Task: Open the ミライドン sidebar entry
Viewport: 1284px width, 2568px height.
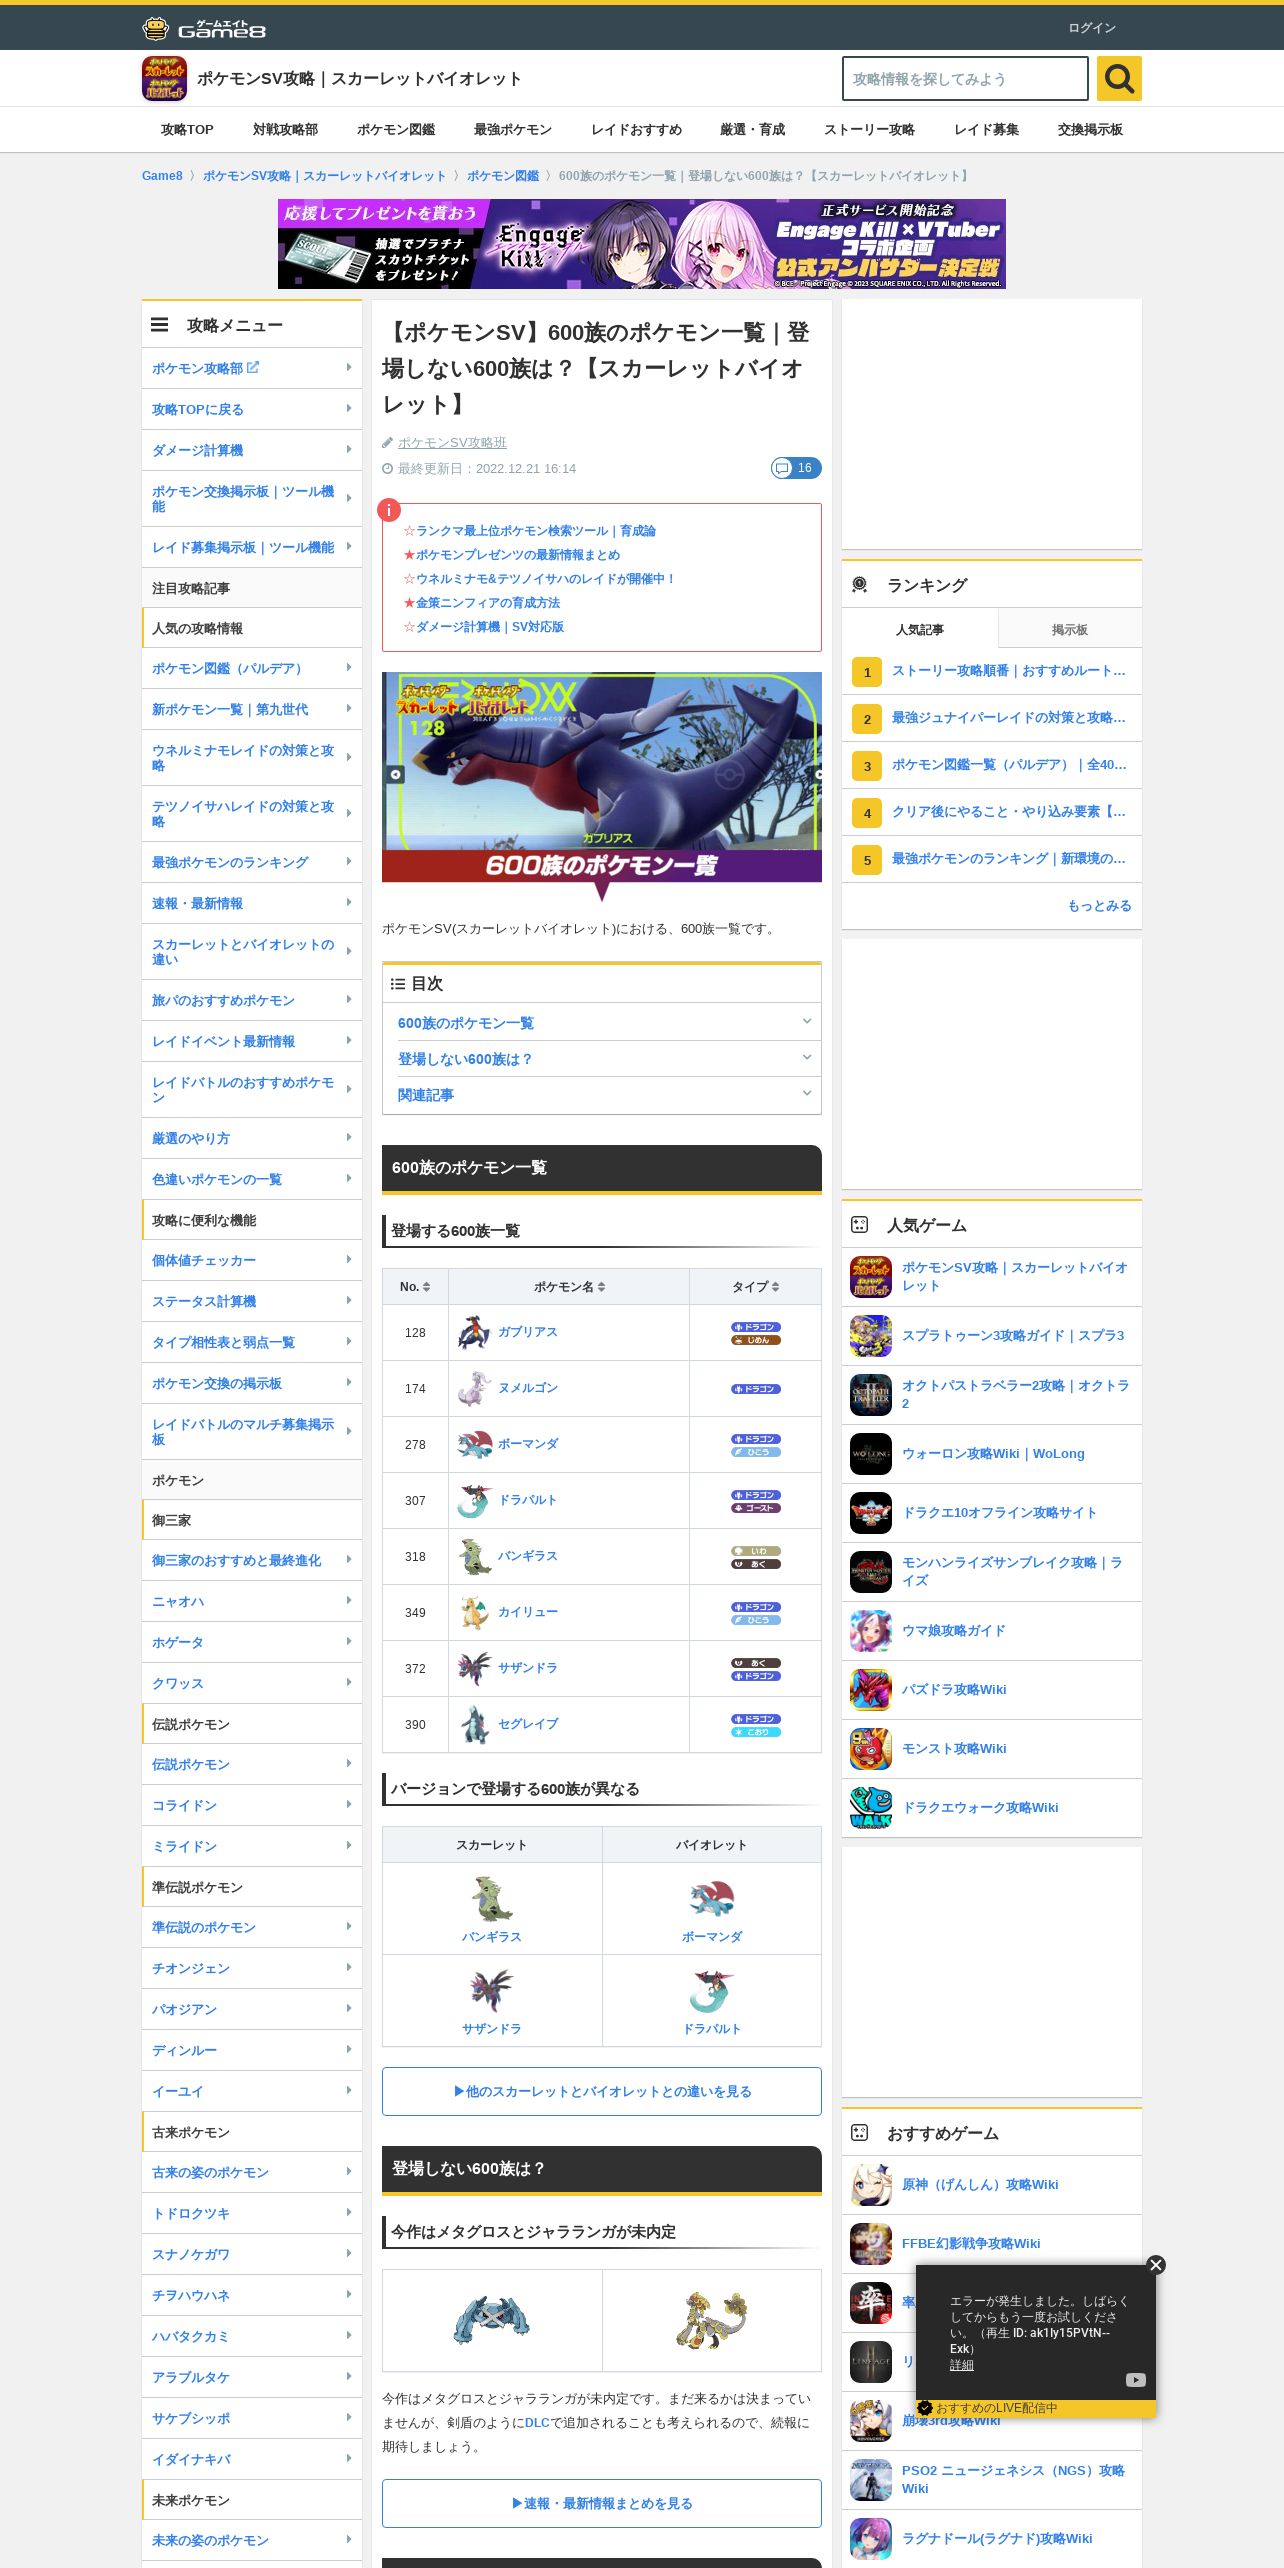Action: point(252,1846)
